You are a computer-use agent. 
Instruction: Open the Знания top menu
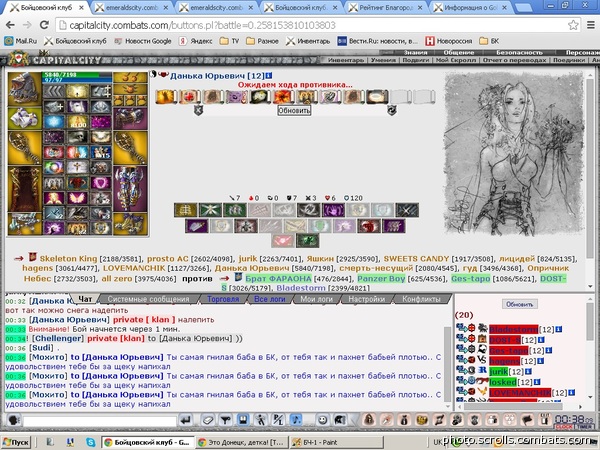click(416, 52)
